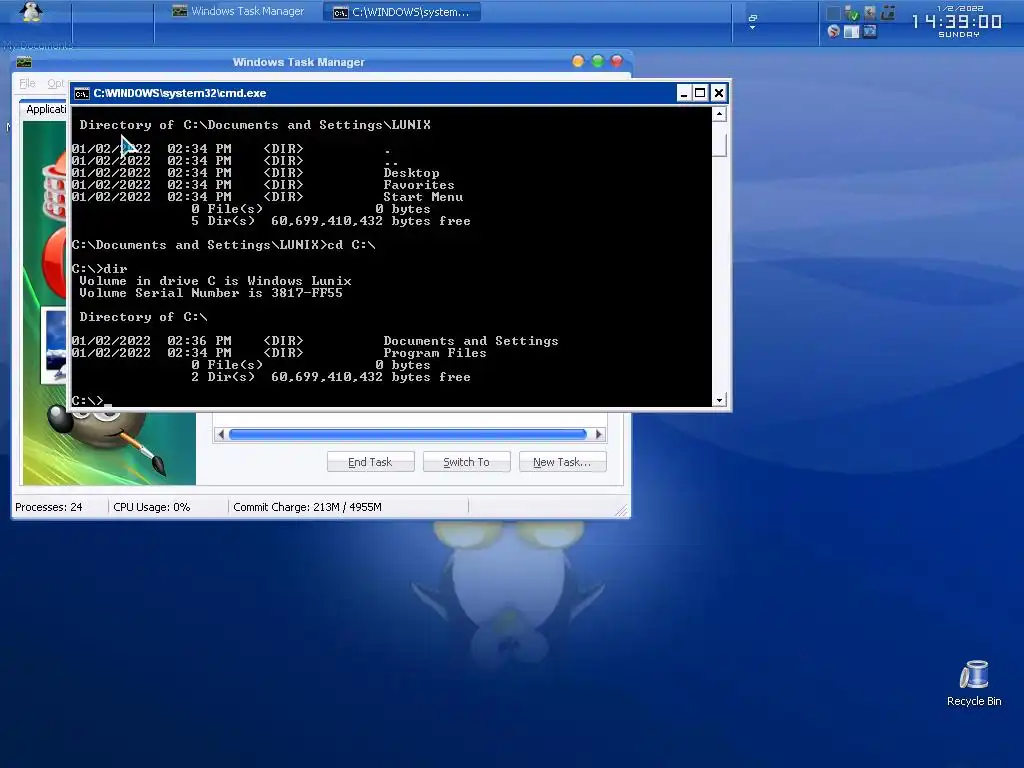Click 'Commit Charge: 213M / 4955M' status entry
The image size is (1024, 768).
(307, 507)
